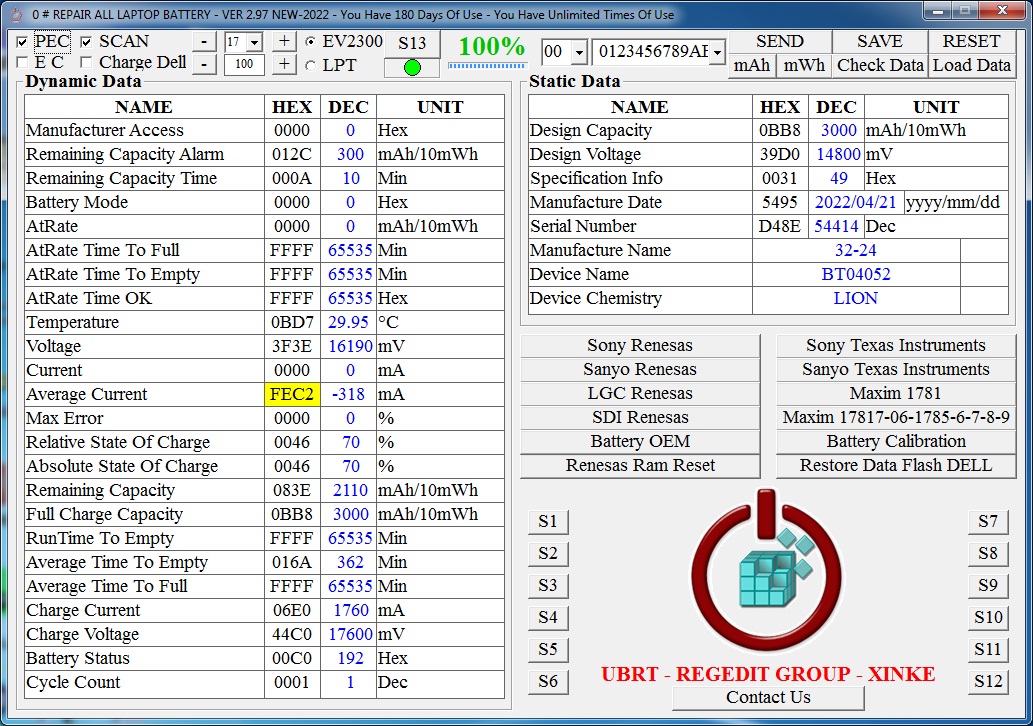Viewport: 1033px width, 726px height.
Task: Click the progress bar under 100%
Action: click(x=488, y=66)
